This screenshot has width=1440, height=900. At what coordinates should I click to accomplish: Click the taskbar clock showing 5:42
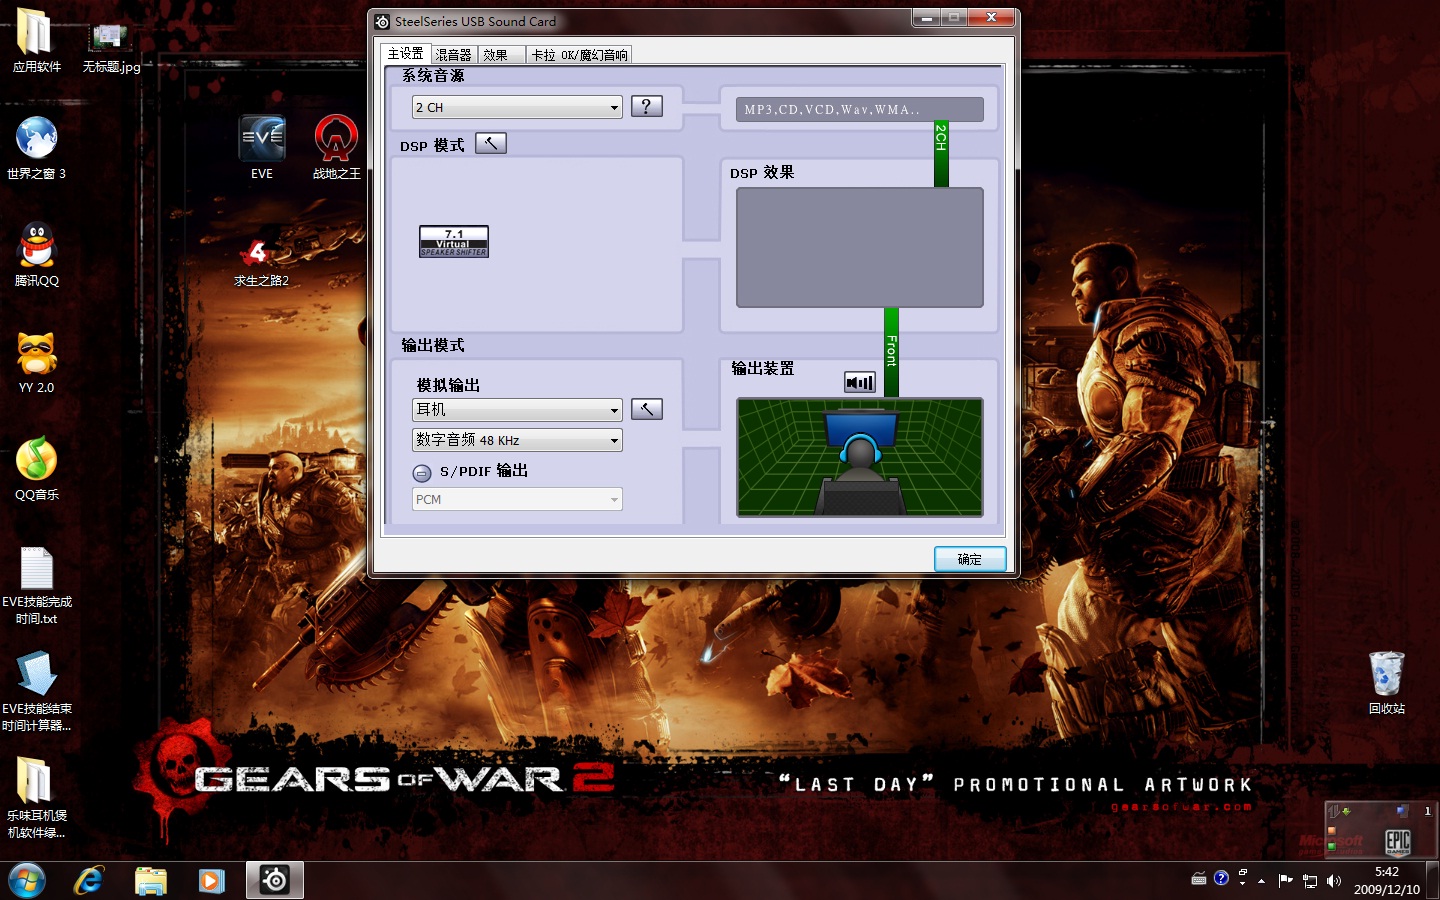(x=1387, y=881)
